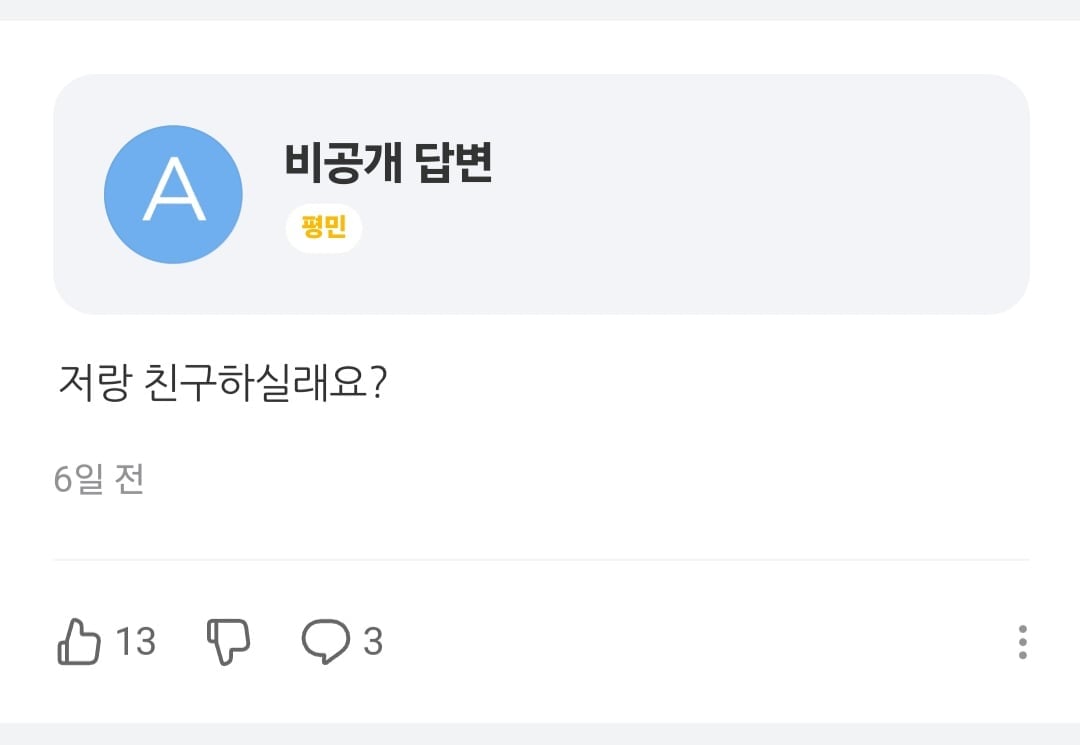
Task: Tap the blue A profile avatar
Action: [x=173, y=194]
